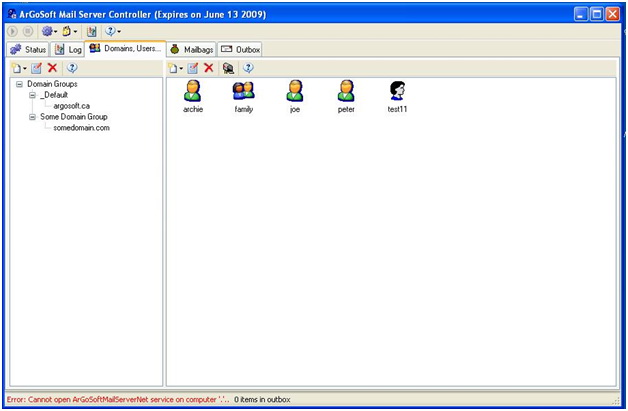This screenshot has width=628, height=411.
Task: Collapse the Some Domain Group node
Action: (x=32, y=117)
